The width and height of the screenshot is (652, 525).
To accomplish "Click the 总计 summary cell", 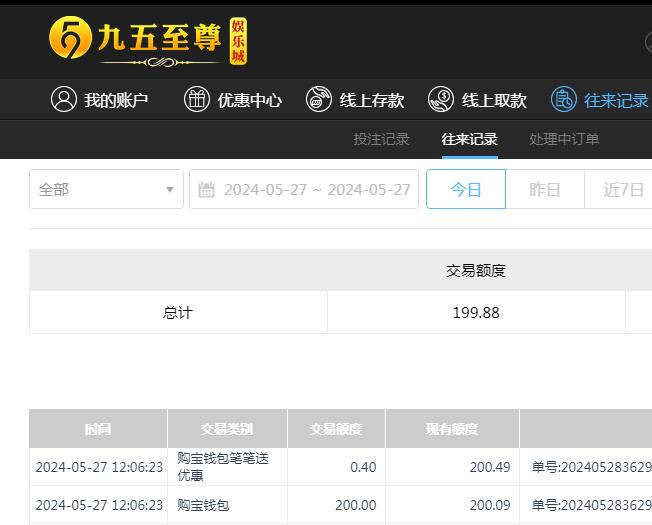I will point(178,312).
